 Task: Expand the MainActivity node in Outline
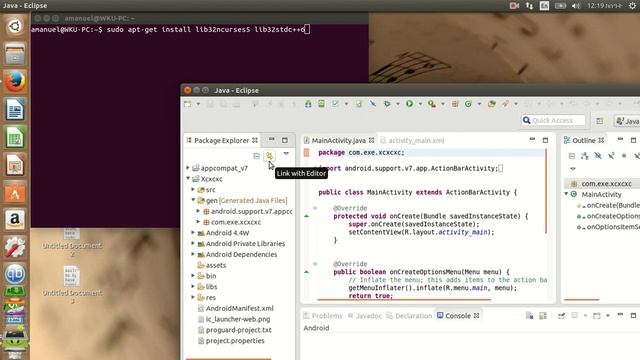[x=567, y=194]
